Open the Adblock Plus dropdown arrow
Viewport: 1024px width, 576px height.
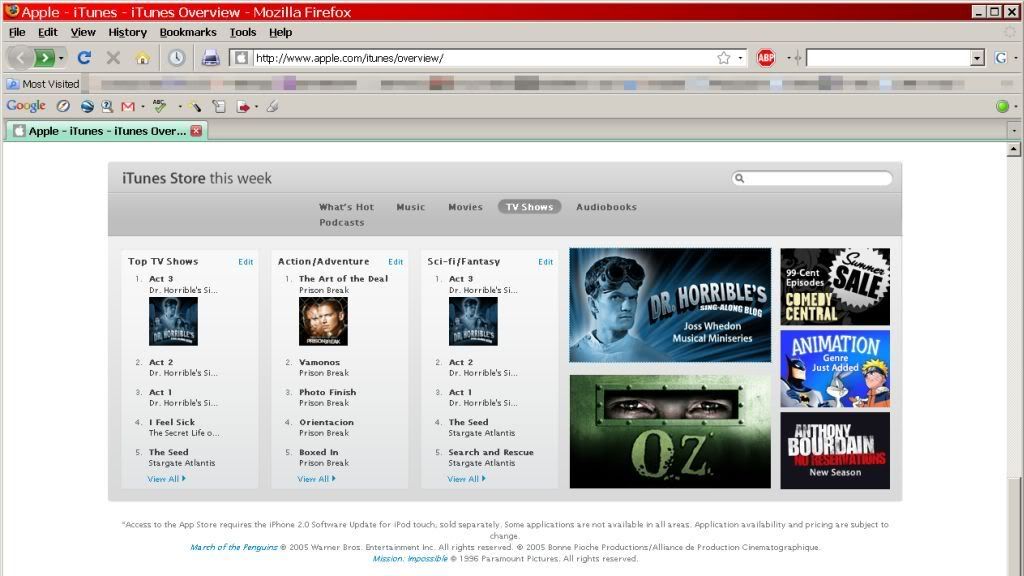789,58
